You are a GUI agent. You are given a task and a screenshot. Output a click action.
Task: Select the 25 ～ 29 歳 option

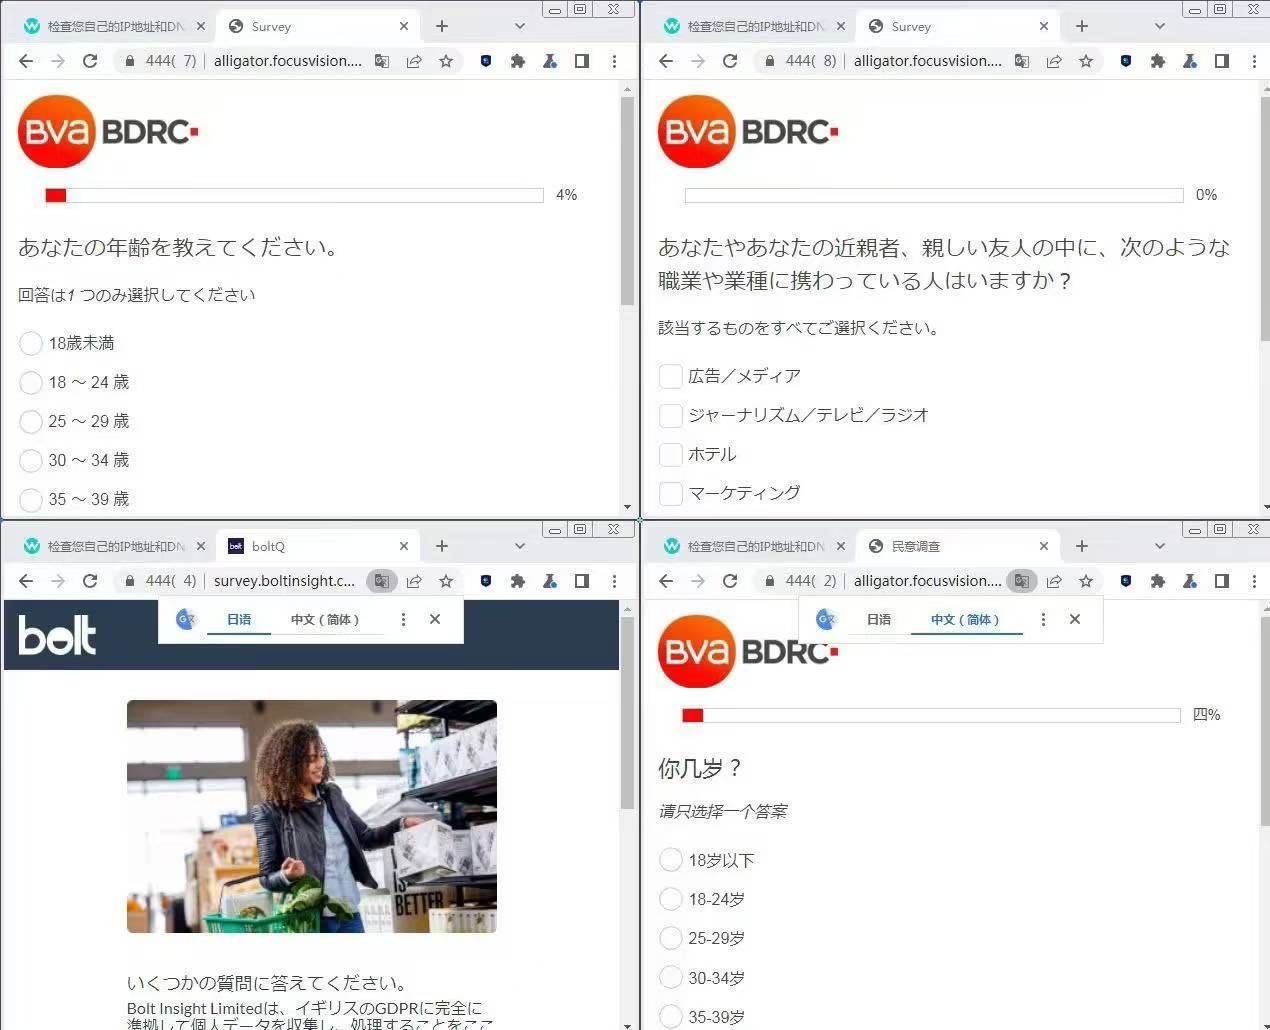click(31, 421)
